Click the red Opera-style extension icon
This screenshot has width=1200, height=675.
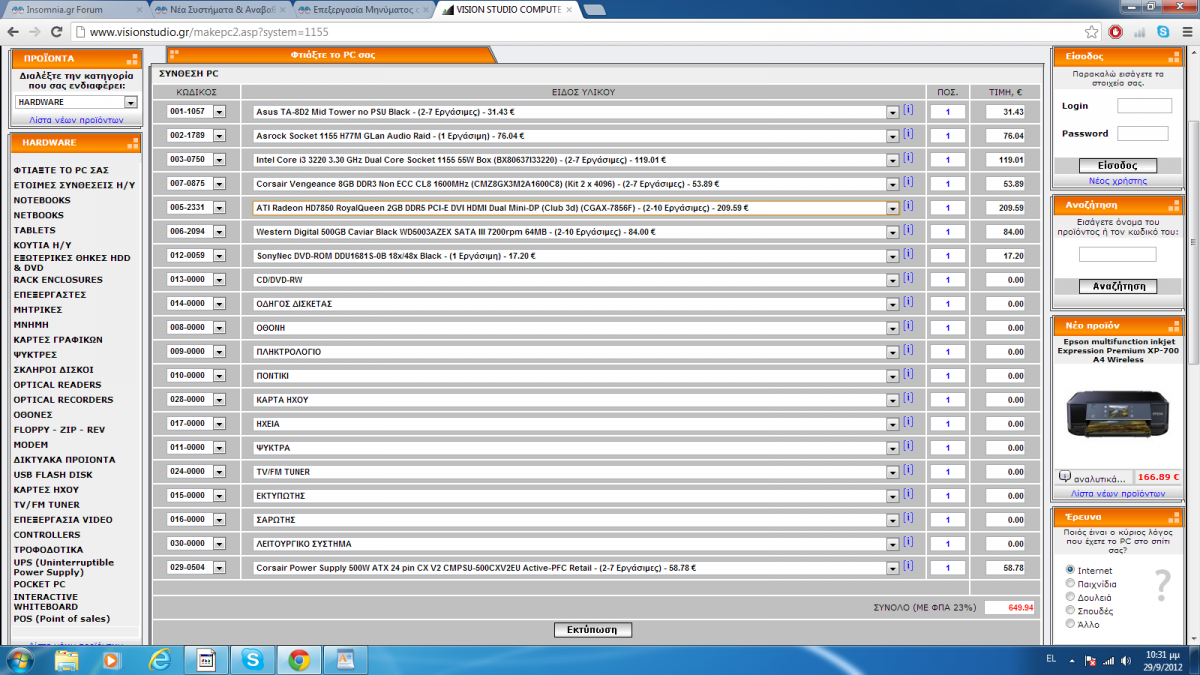pyautogui.click(x=1115, y=32)
